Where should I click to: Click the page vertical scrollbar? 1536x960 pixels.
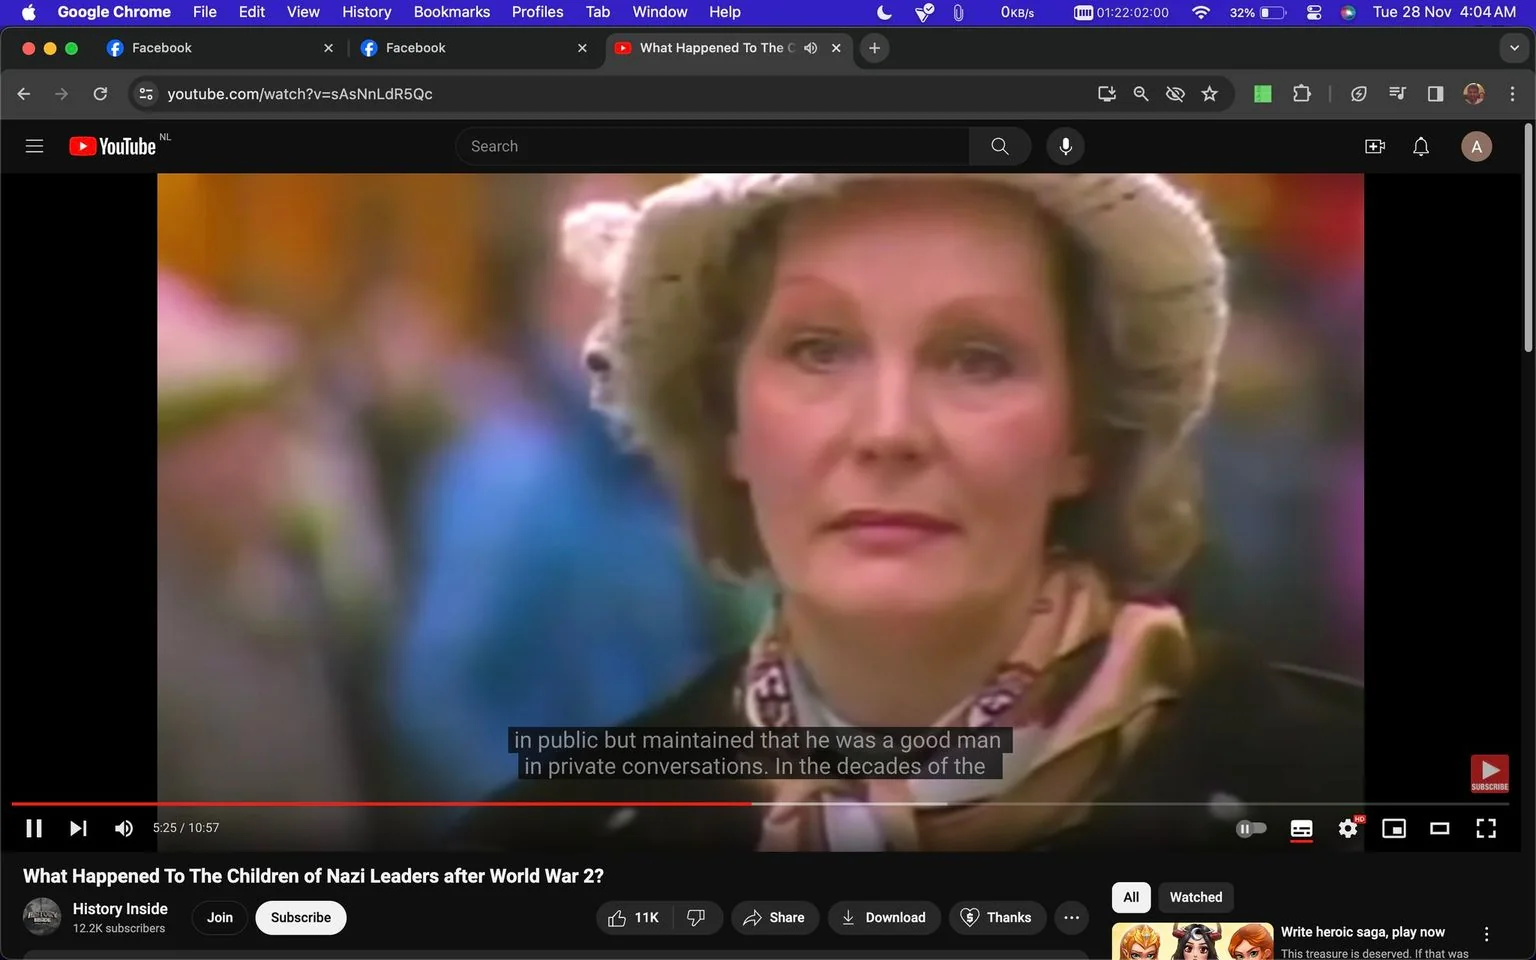tap(1528, 238)
